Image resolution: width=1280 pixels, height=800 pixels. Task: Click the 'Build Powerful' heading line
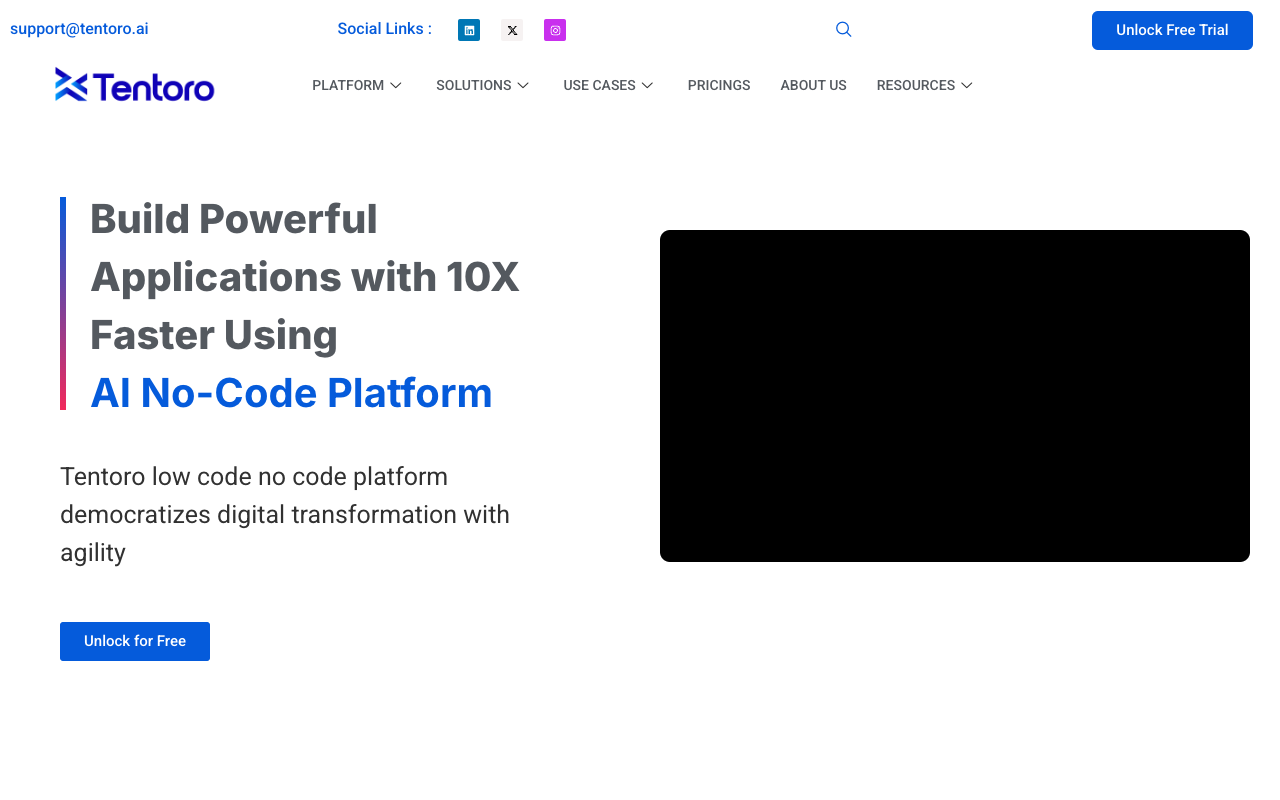(234, 219)
